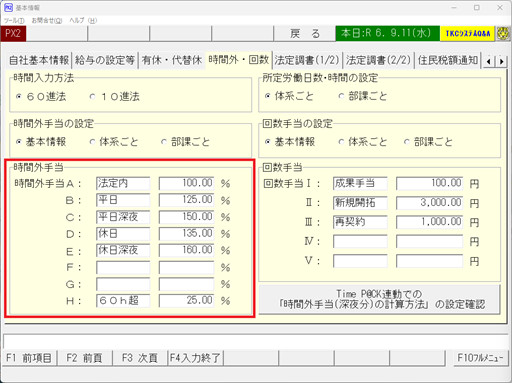Viewport: 512px width, 383px height.
Task: Click rate field showing 135.00
Action: click(x=187, y=234)
